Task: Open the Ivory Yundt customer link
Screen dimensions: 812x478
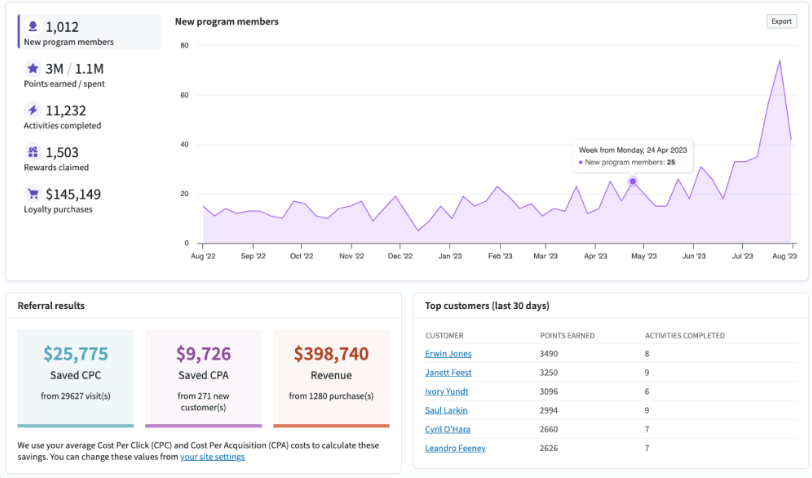Action: tap(446, 392)
